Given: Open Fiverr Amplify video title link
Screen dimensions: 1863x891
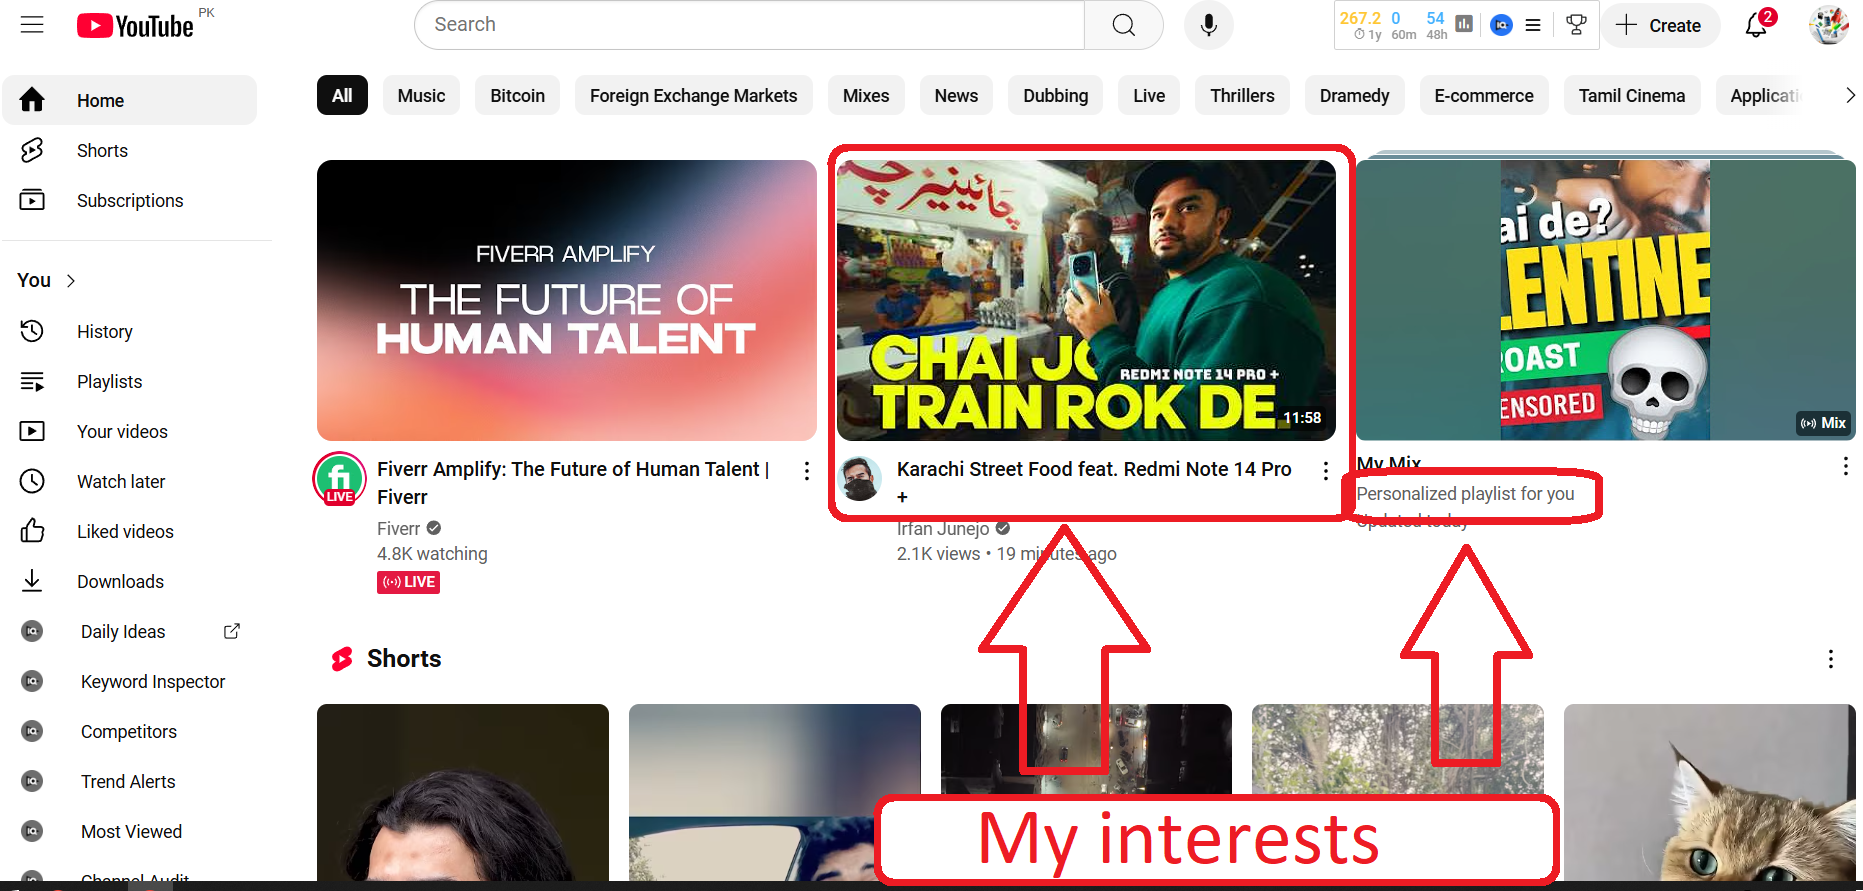Looking at the screenshot, I should pos(573,483).
